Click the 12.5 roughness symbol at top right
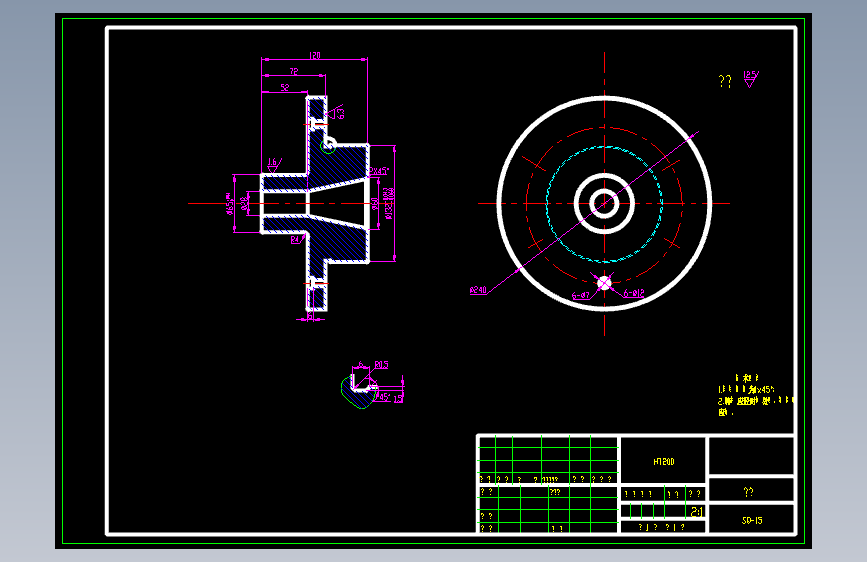867x562 pixels. click(751, 79)
